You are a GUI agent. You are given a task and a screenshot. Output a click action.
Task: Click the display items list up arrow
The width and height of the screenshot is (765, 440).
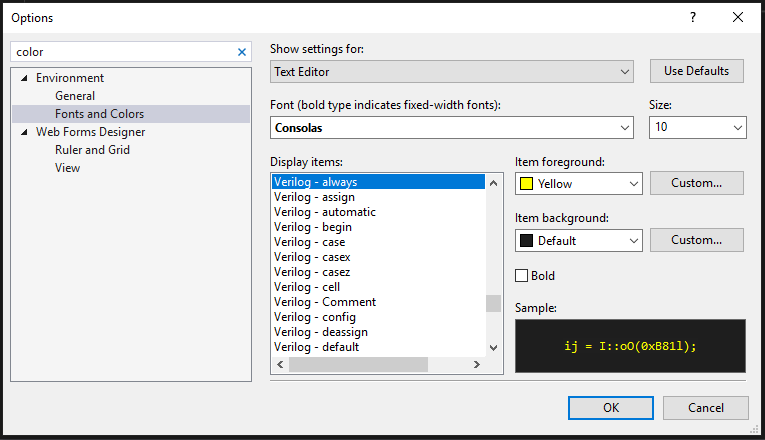coord(493,183)
